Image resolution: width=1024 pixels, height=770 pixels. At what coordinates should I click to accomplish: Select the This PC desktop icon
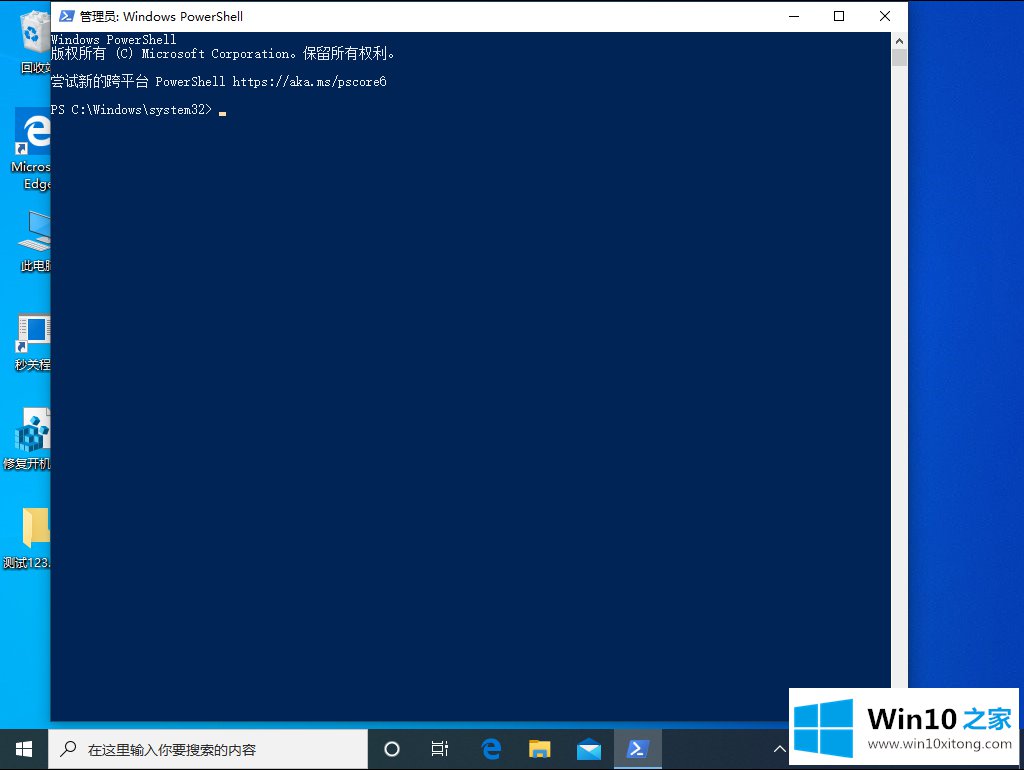coord(34,240)
